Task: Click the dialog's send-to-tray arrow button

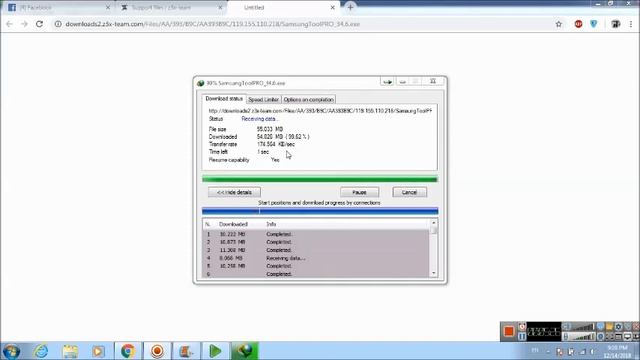Action: click(387, 82)
